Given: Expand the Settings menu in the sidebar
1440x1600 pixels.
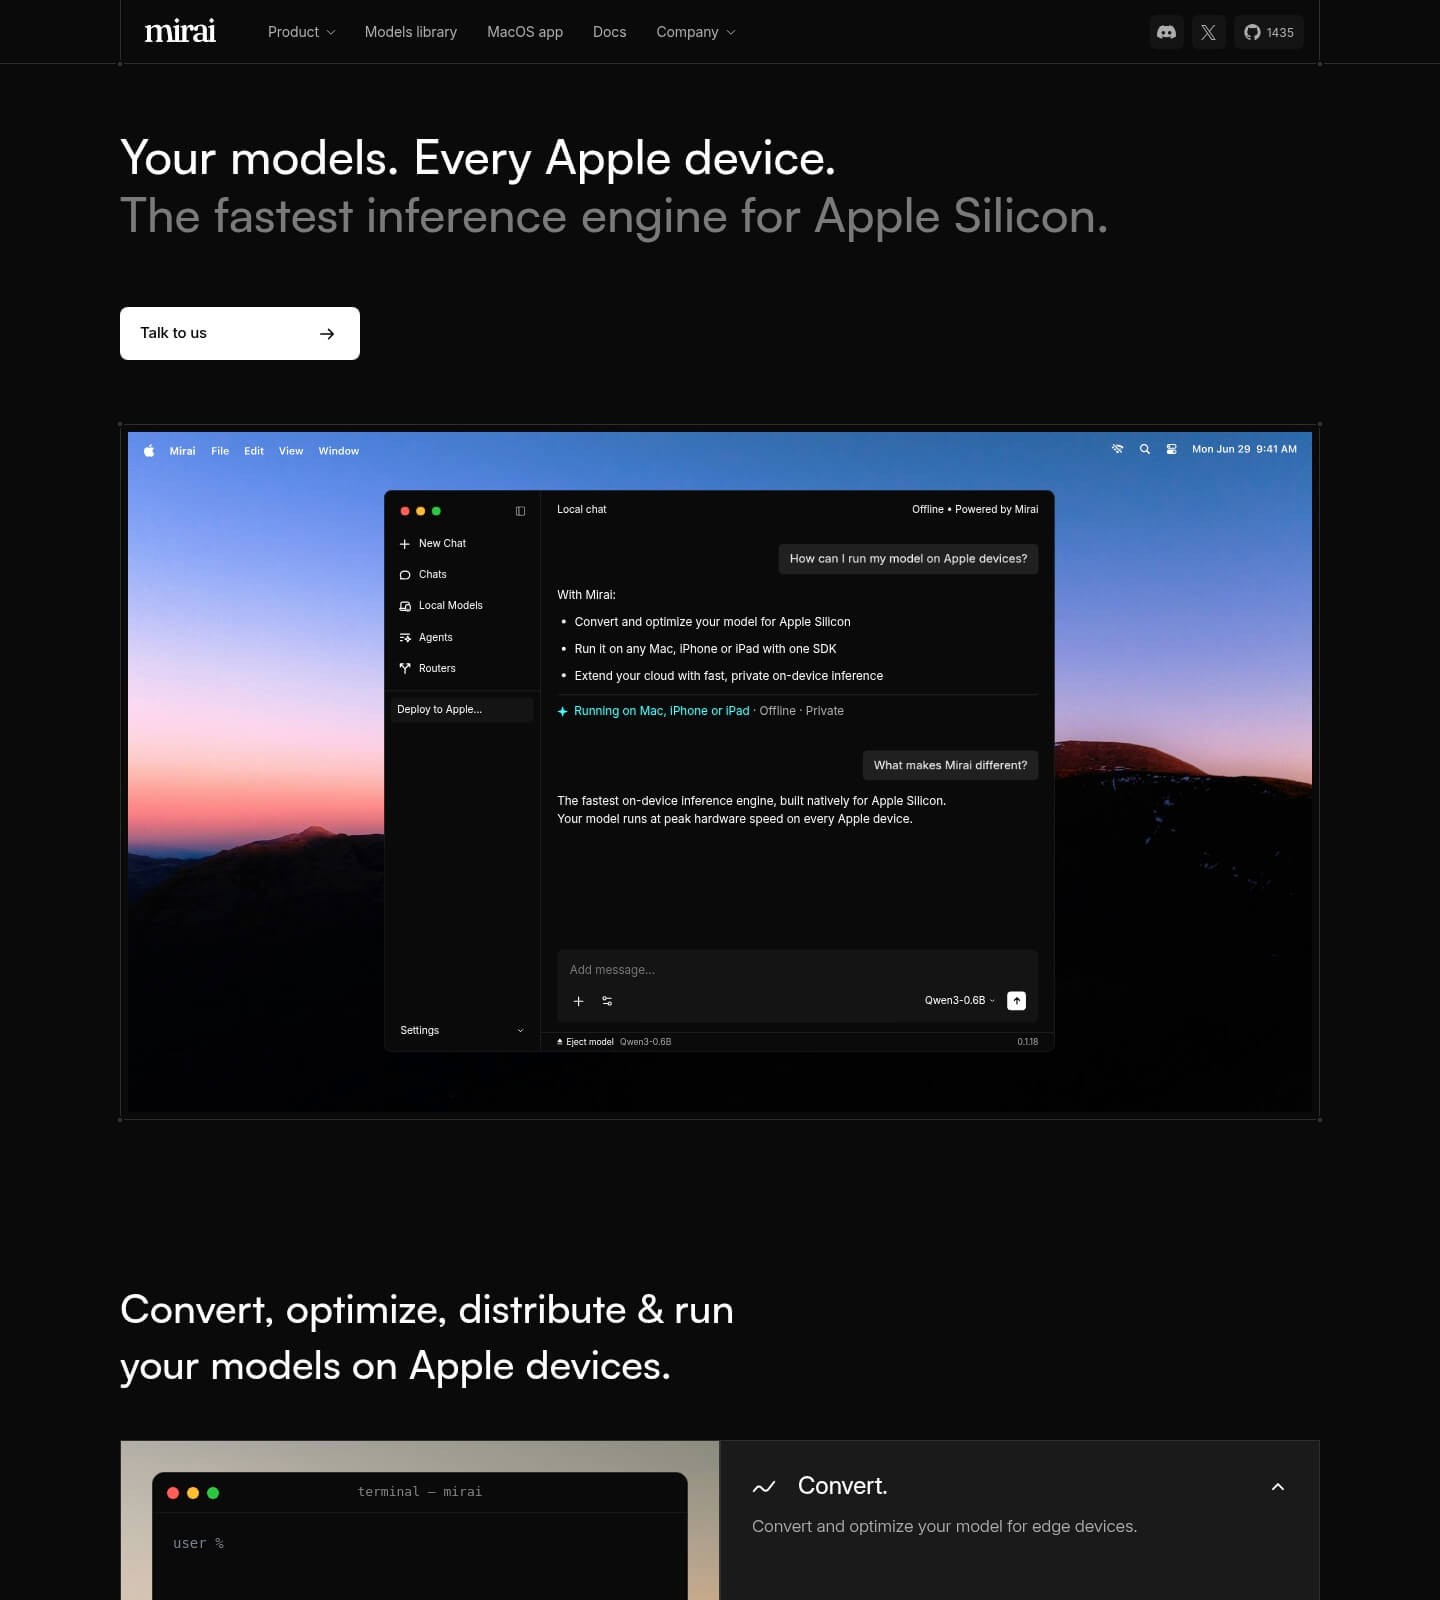Looking at the screenshot, I should (462, 1031).
